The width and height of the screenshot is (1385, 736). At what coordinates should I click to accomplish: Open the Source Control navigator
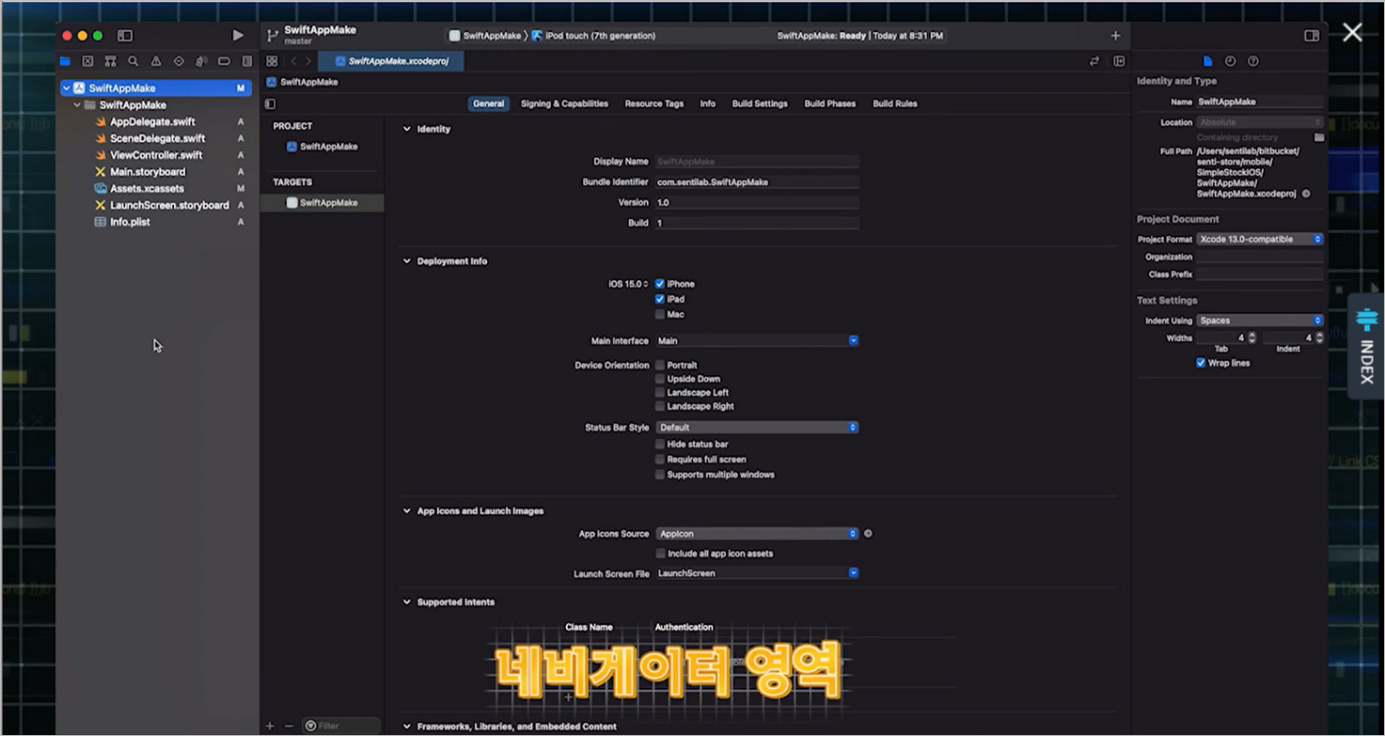tap(88, 61)
